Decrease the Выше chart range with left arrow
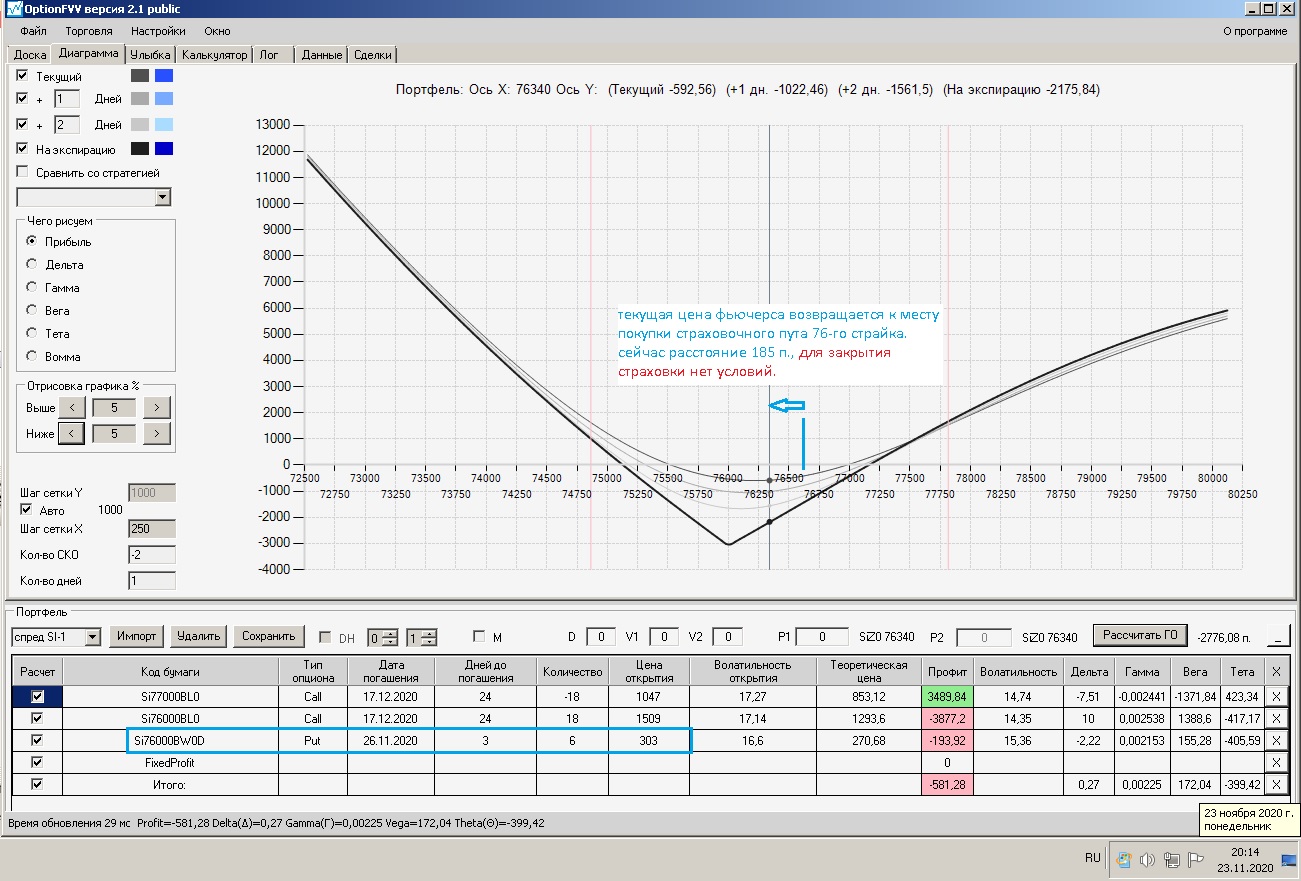1301x881 pixels. [72, 407]
